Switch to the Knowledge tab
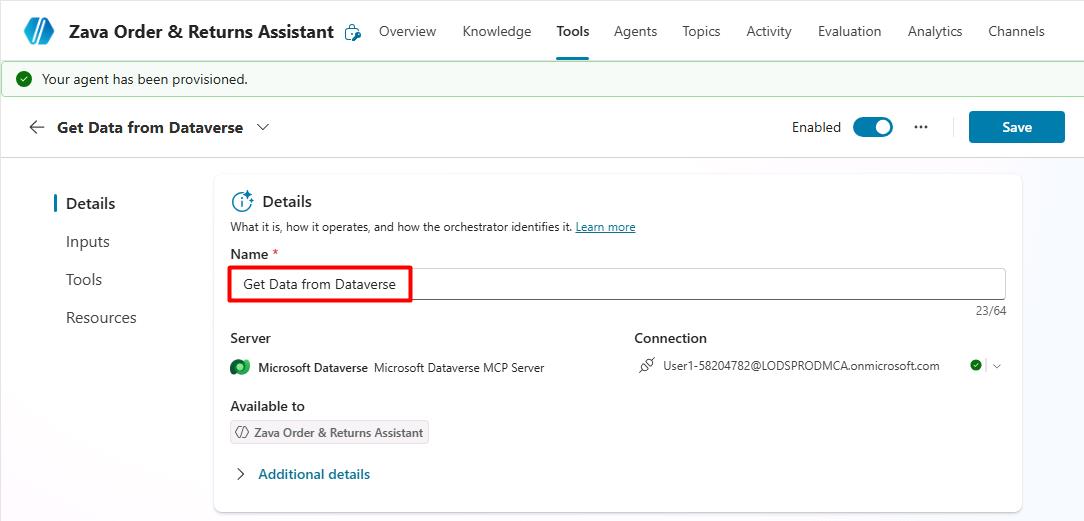The height and width of the screenshot is (521, 1084). pos(496,31)
